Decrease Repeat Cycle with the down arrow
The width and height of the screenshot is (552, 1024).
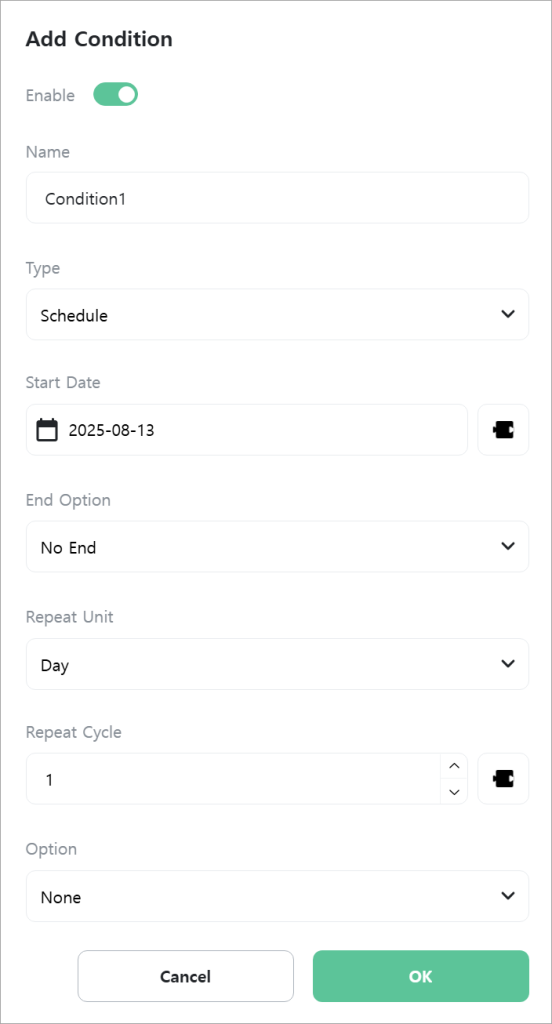pyautogui.click(x=454, y=792)
